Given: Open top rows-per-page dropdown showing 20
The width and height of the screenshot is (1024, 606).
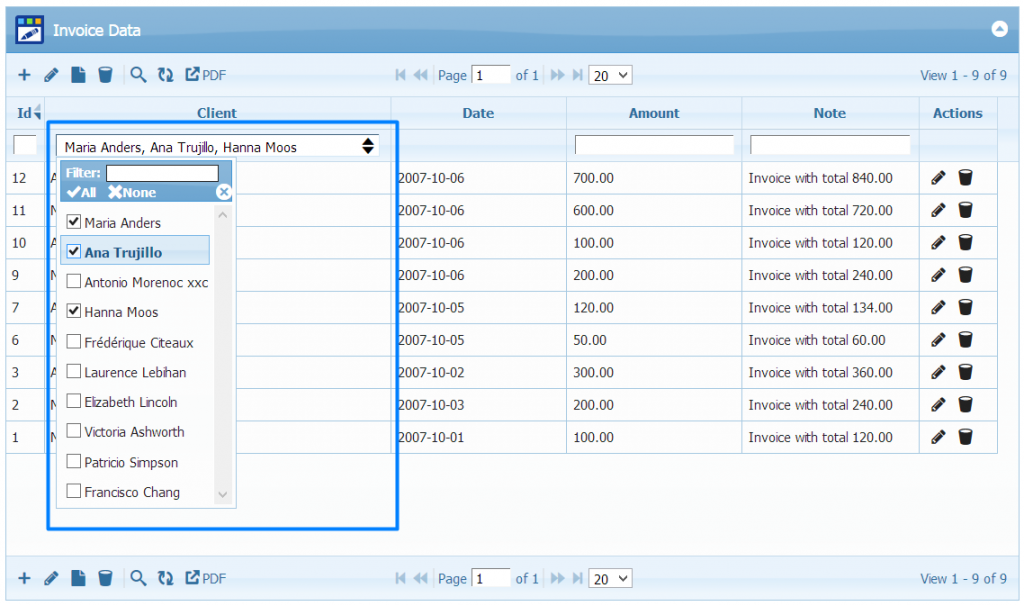Looking at the screenshot, I should point(611,75).
